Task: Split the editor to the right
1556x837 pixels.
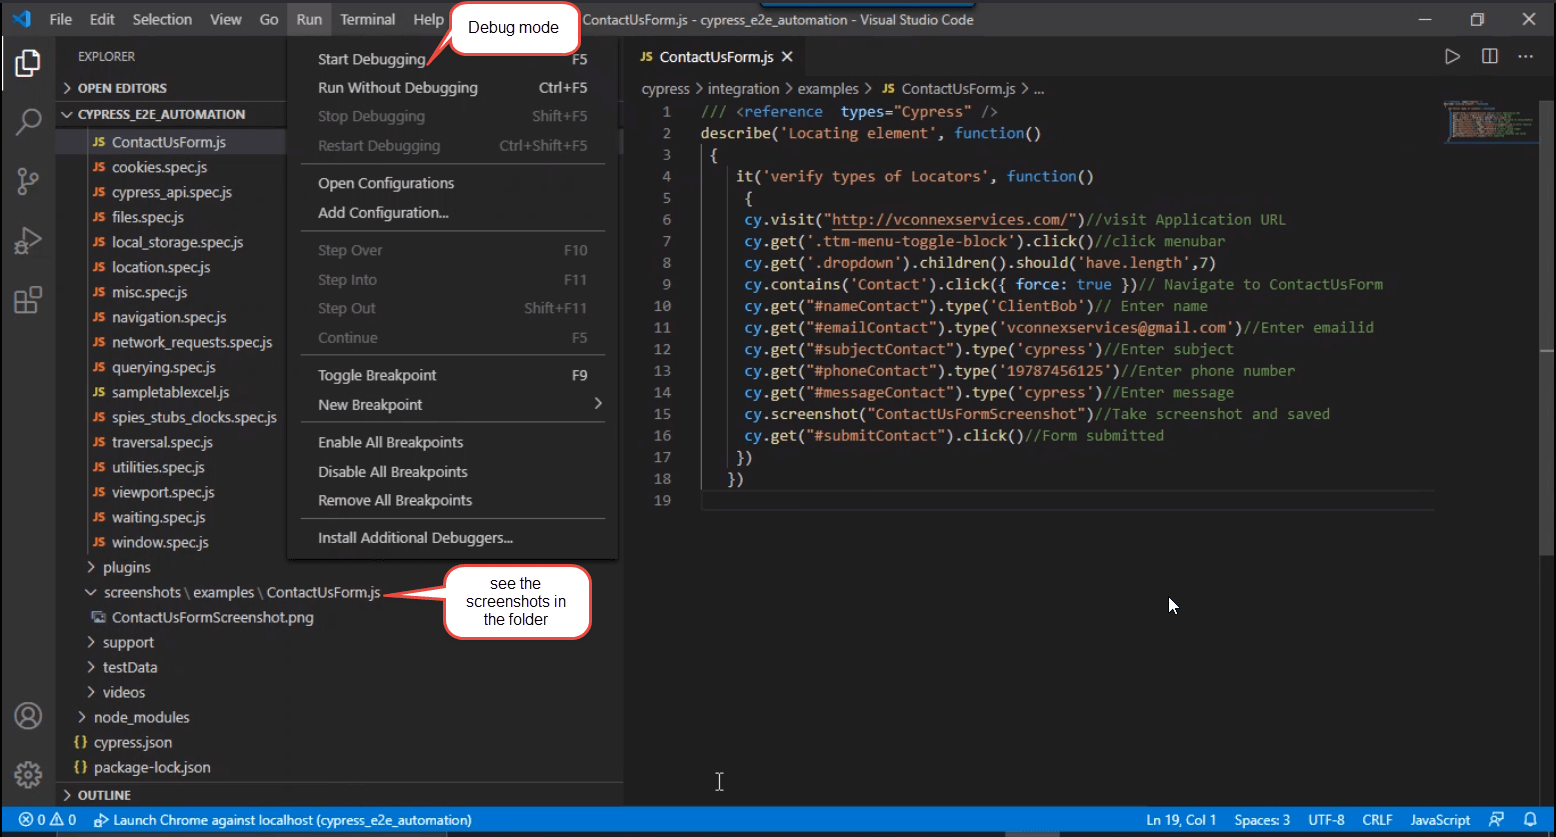Action: [1490, 57]
